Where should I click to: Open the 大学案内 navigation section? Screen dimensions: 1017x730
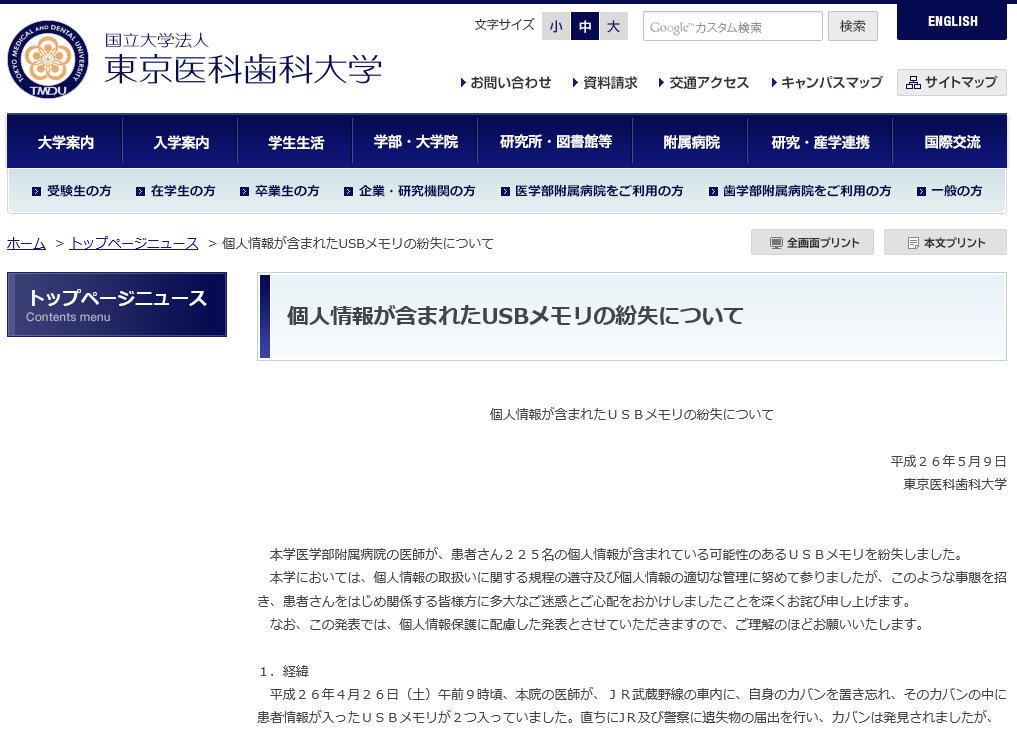click(65, 141)
